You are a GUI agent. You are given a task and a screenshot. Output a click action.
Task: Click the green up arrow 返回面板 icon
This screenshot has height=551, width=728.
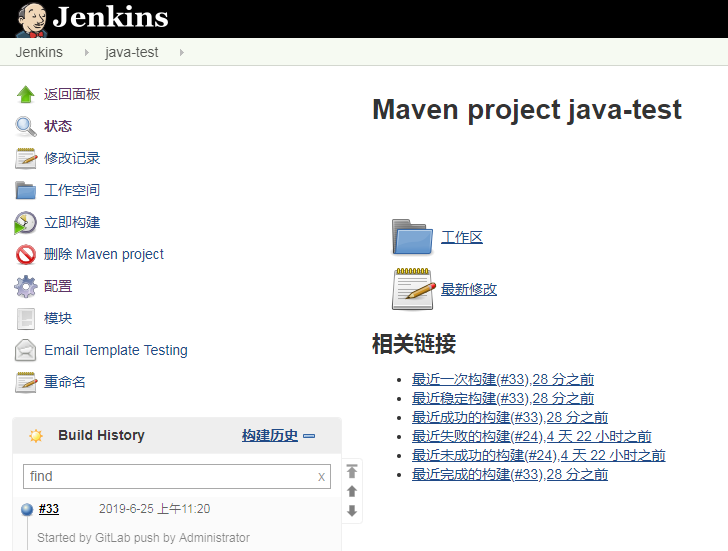click(x=26, y=94)
